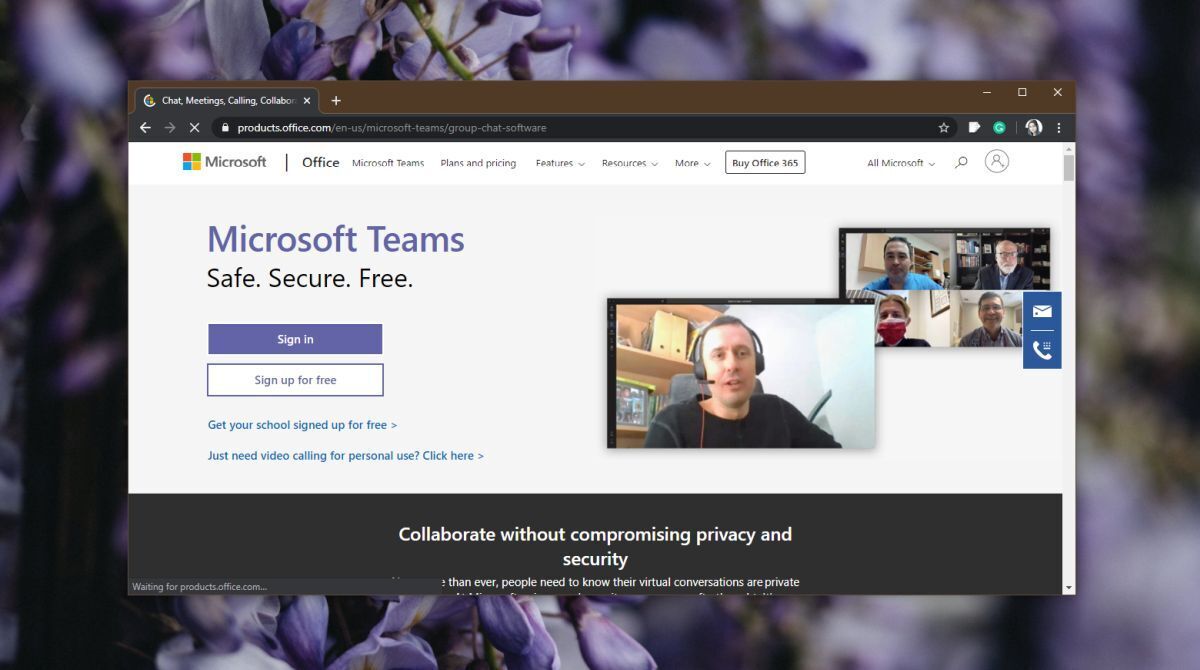Image resolution: width=1200 pixels, height=670 pixels.
Task: Click the floating phone contact icon
Action: click(x=1042, y=350)
